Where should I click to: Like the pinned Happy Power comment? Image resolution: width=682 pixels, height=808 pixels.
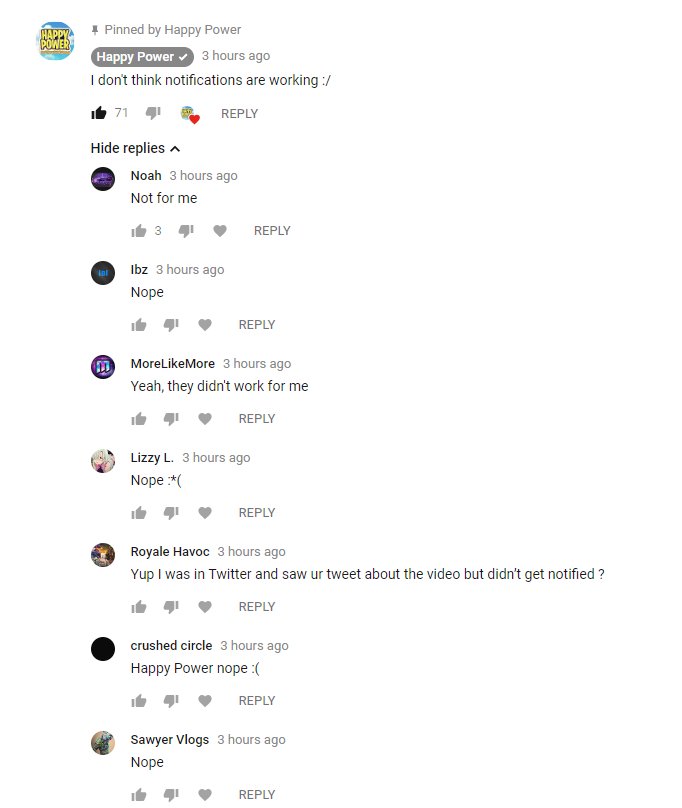[98, 113]
